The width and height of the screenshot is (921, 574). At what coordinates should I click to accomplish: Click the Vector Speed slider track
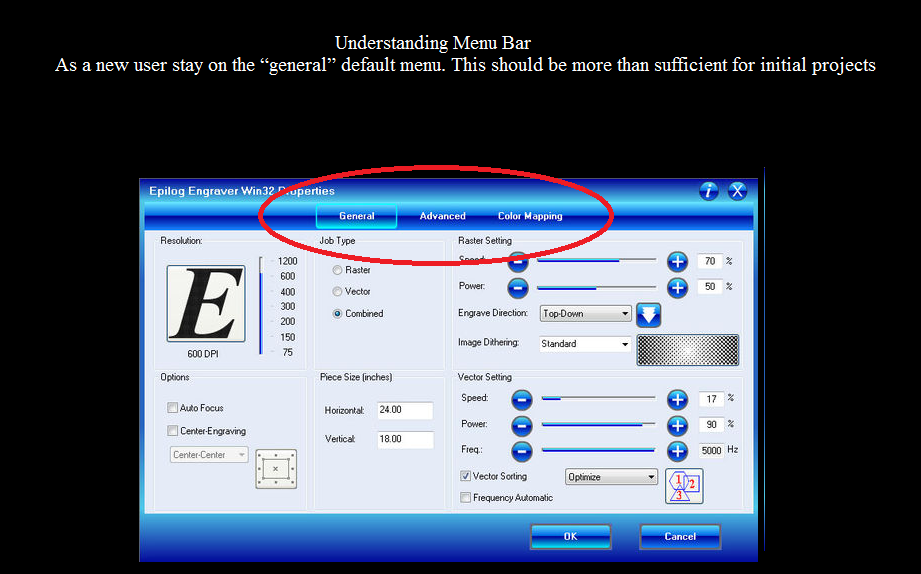pyautogui.click(x=598, y=398)
